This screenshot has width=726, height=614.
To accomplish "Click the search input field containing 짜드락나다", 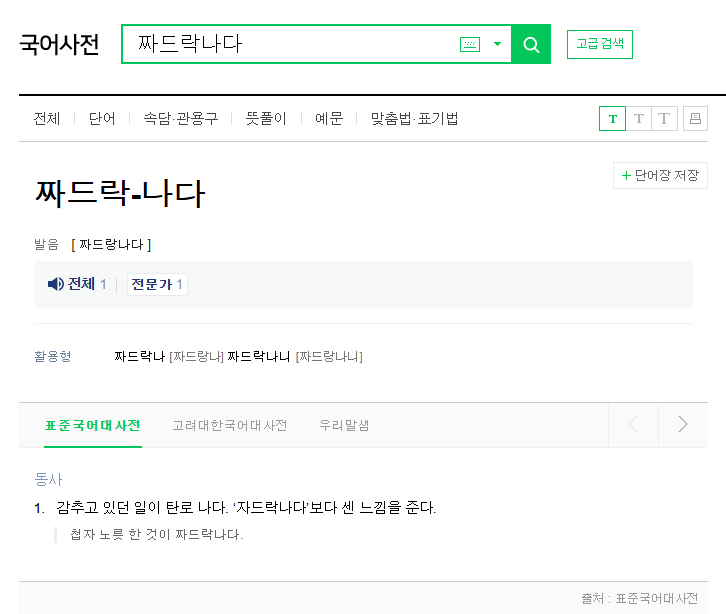I will (290, 45).
